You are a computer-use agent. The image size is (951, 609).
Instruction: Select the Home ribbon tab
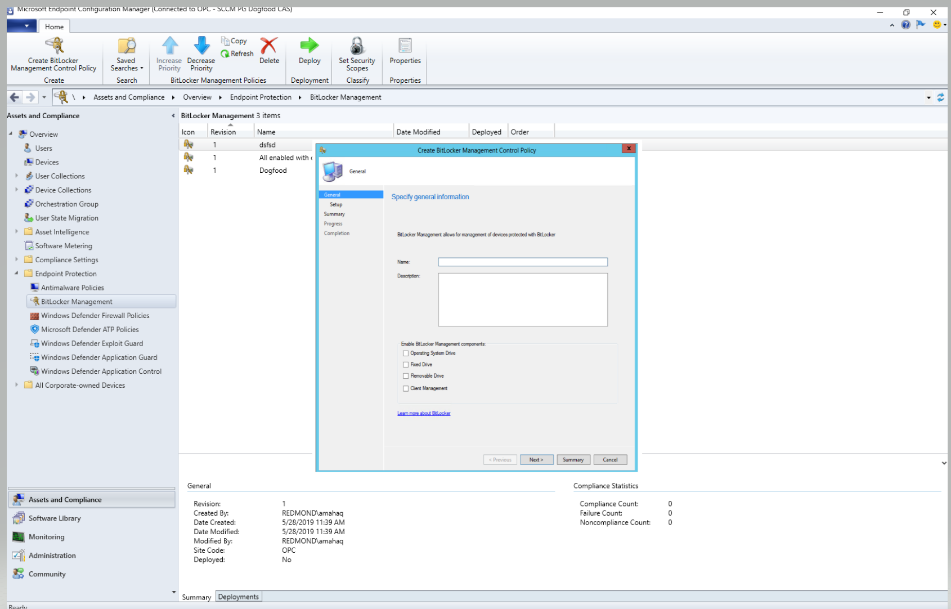[x=54, y=27]
